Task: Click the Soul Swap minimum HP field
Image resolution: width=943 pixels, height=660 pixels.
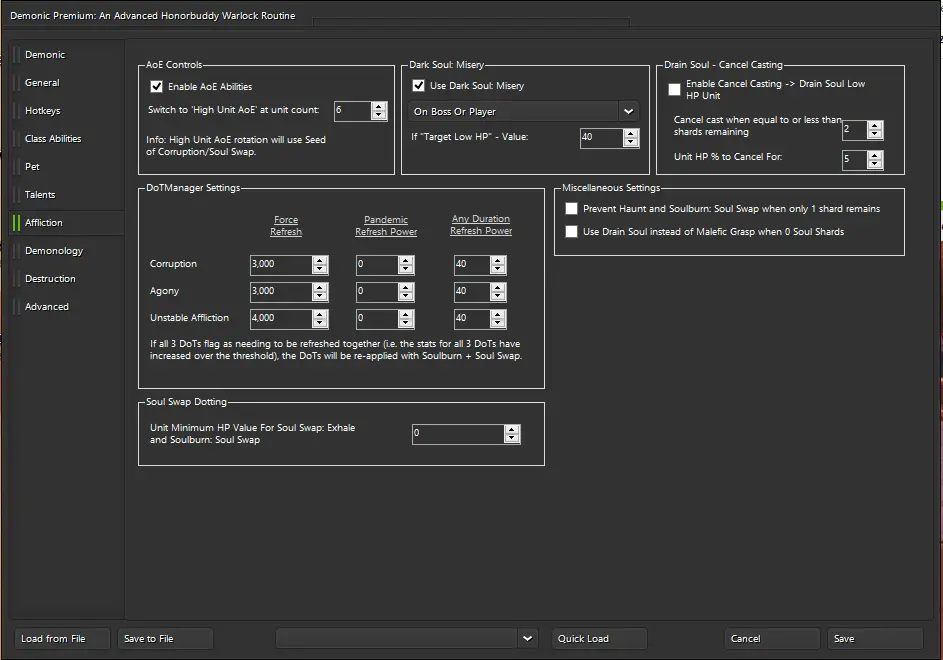Action: click(x=458, y=434)
